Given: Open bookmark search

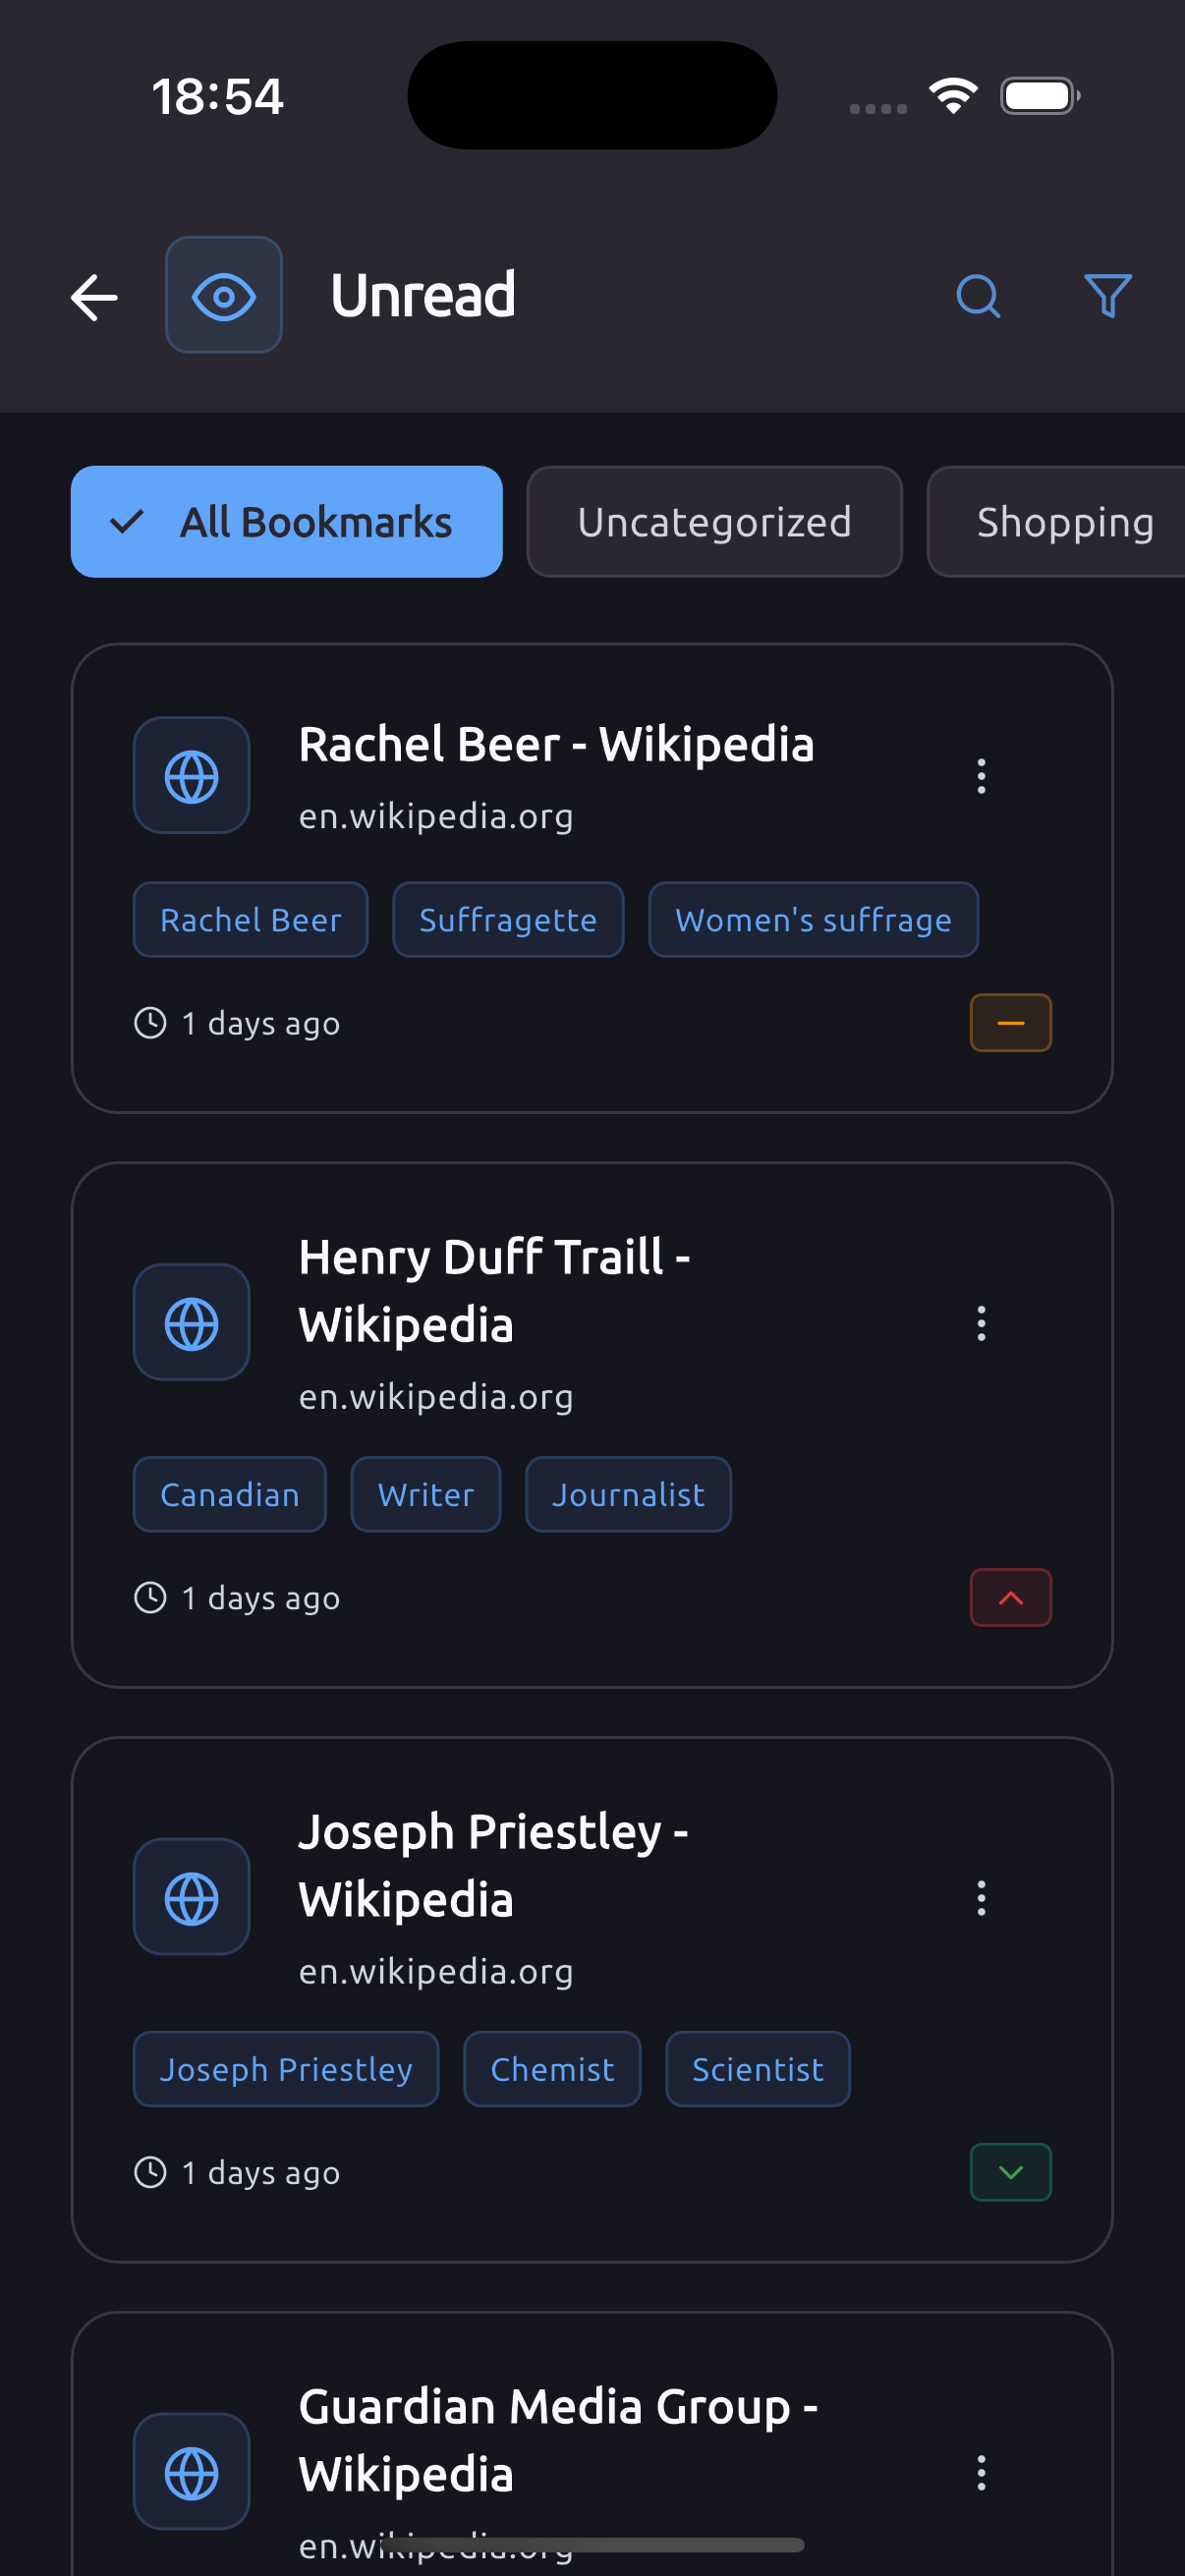Looking at the screenshot, I should click(x=977, y=296).
